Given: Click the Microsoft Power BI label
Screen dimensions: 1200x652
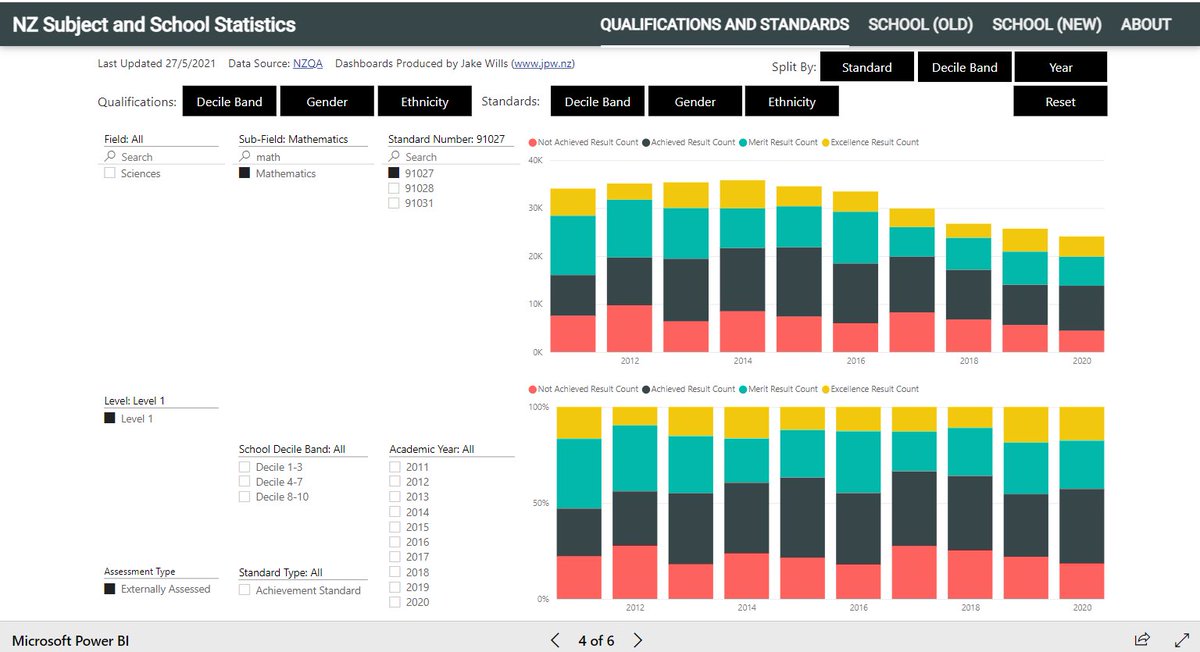Looking at the screenshot, I should pos(70,640).
